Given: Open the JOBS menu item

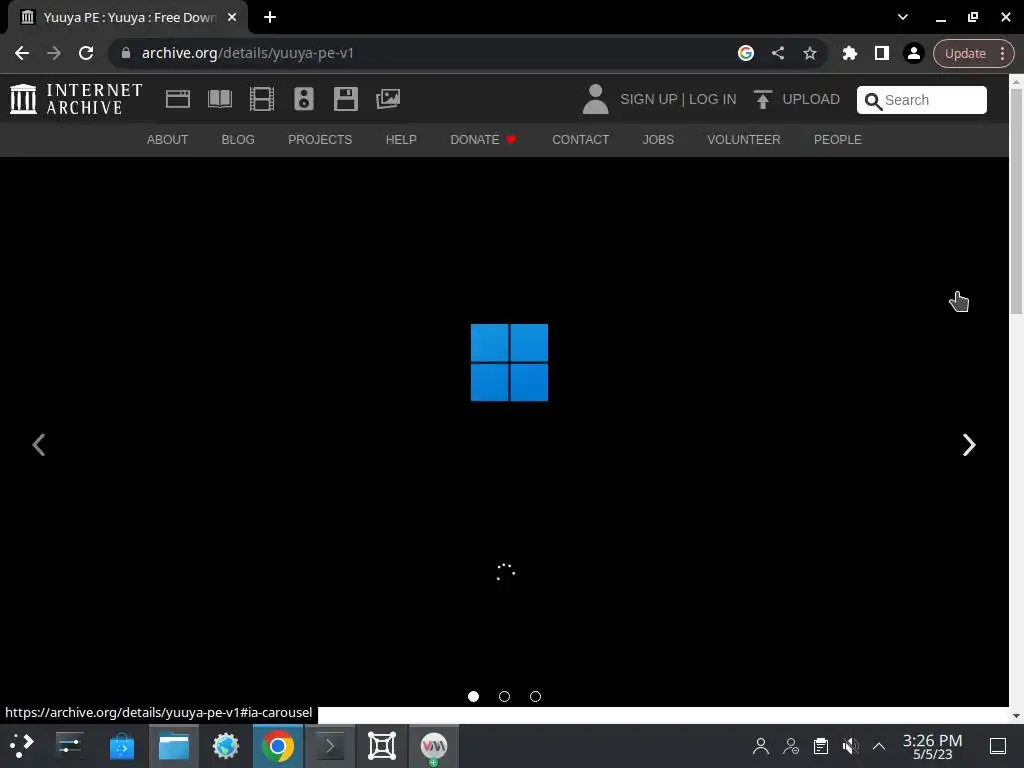Looking at the screenshot, I should click(658, 140).
